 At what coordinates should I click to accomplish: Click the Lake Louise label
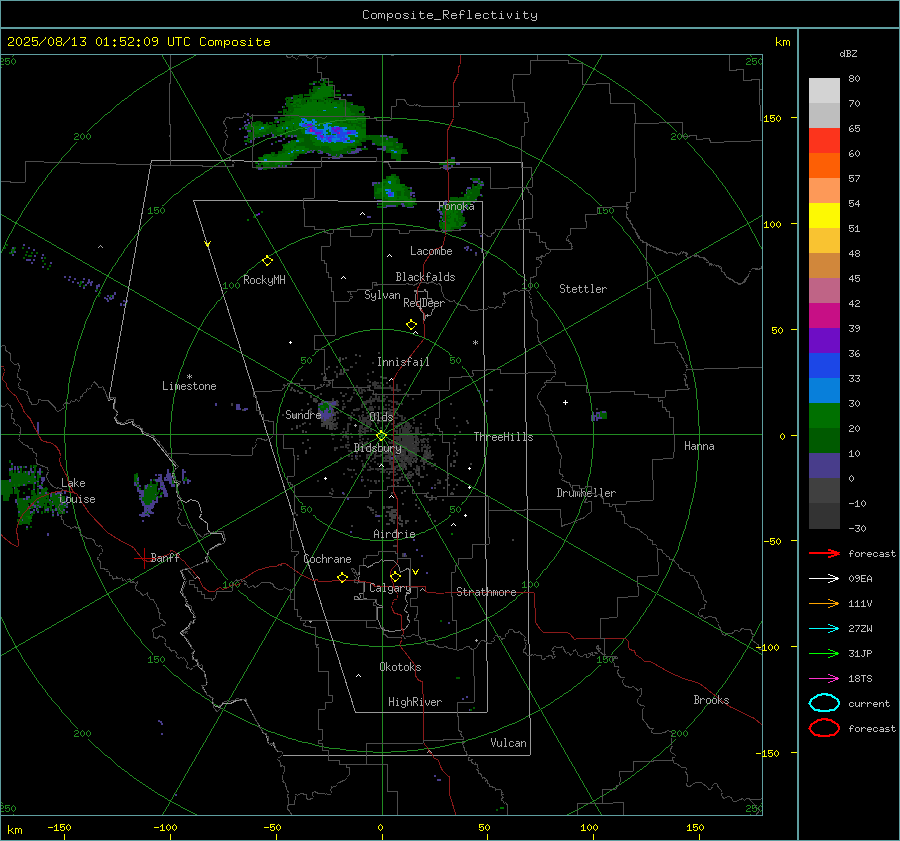click(77, 491)
